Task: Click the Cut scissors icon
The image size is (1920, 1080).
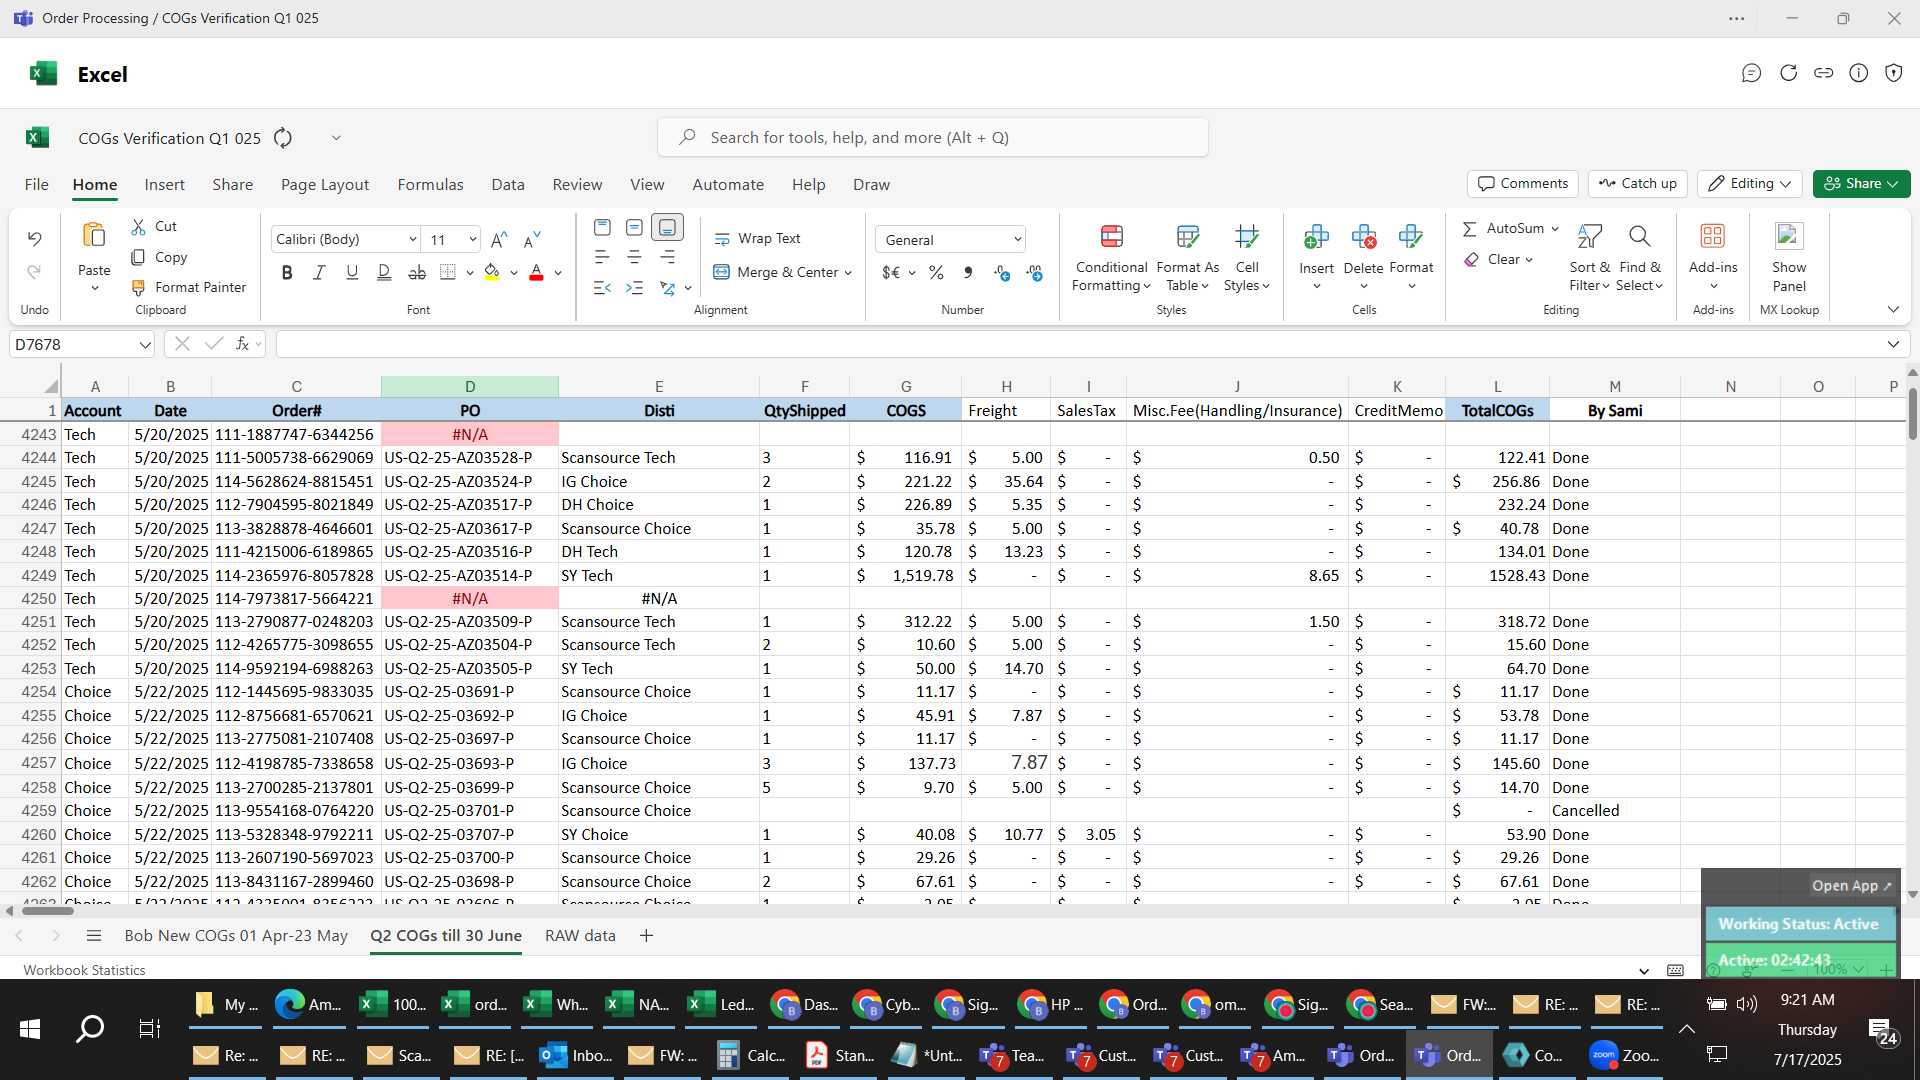Action: click(x=139, y=227)
